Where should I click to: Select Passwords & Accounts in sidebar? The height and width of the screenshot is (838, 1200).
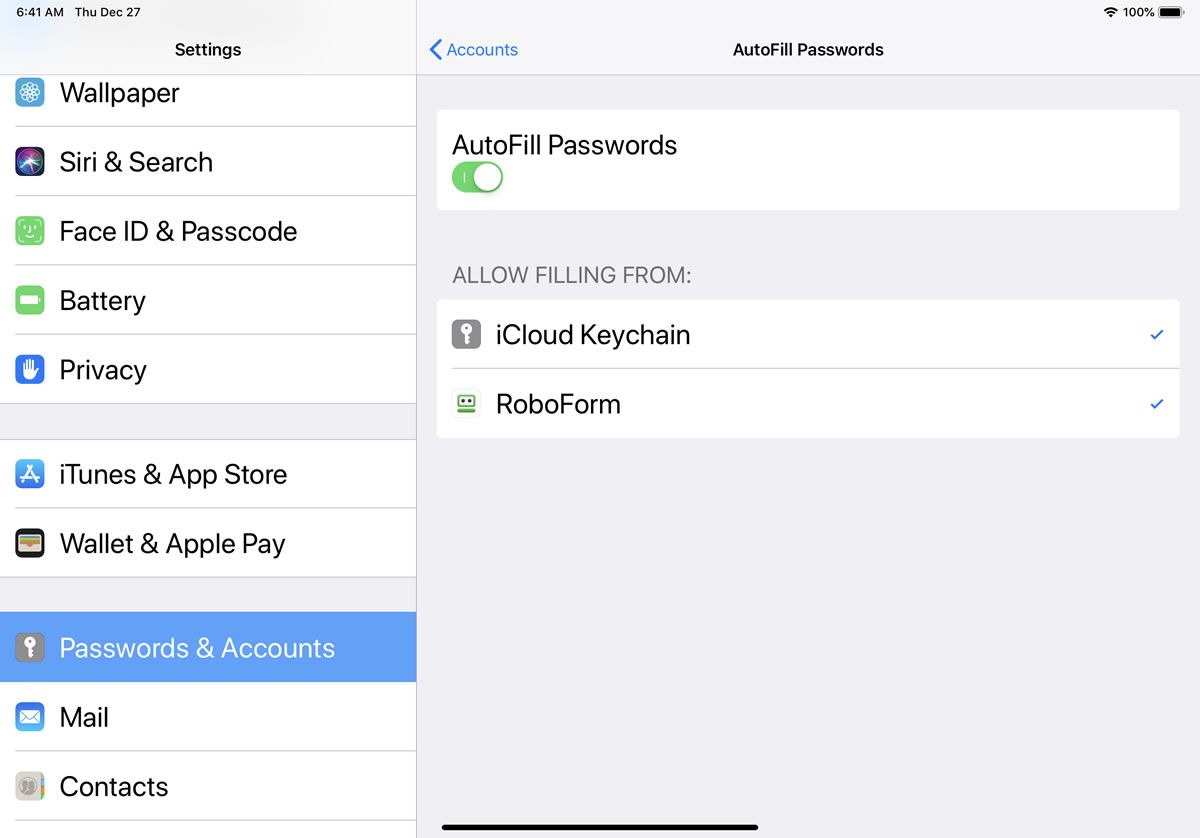[x=208, y=648]
